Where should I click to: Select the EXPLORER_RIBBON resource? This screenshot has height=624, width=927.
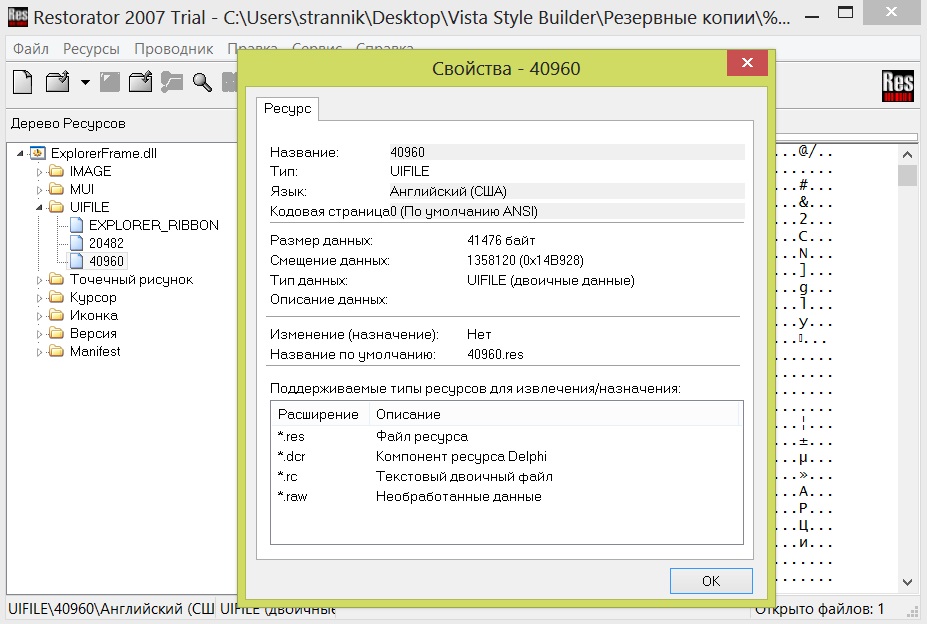[x=154, y=225]
